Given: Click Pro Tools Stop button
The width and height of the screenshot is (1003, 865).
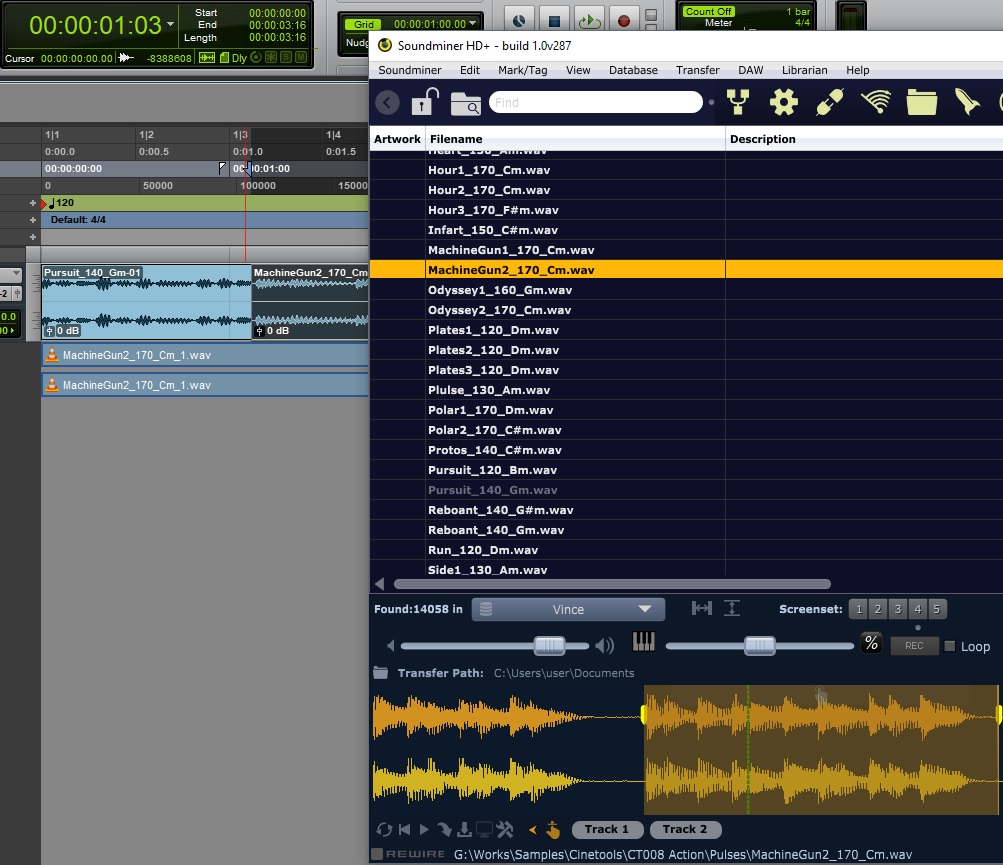Looking at the screenshot, I should coord(554,21).
